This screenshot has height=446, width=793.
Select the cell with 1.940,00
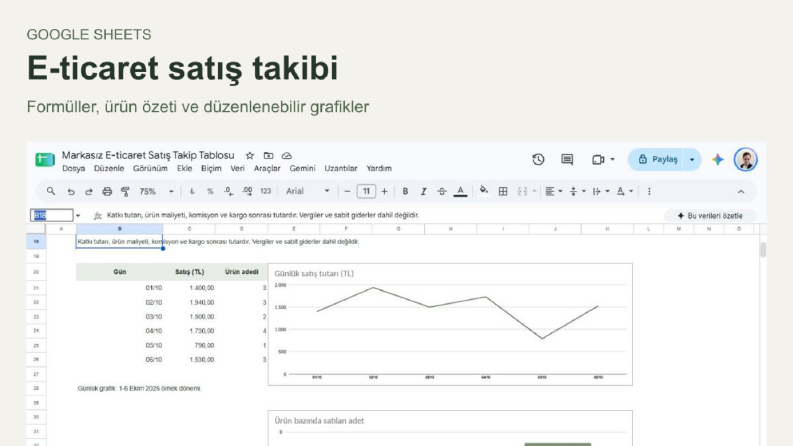pos(190,302)
